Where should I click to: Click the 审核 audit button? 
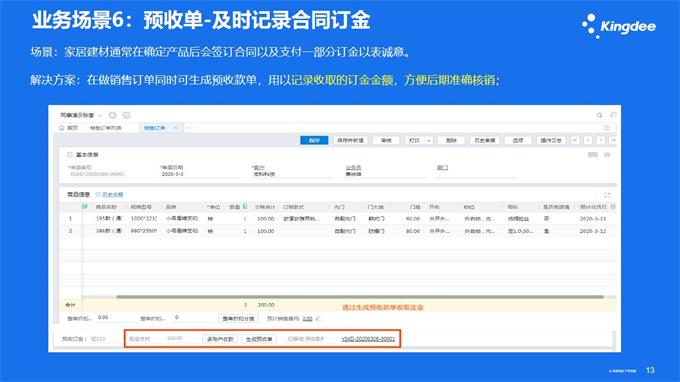(x=386, y=140)
